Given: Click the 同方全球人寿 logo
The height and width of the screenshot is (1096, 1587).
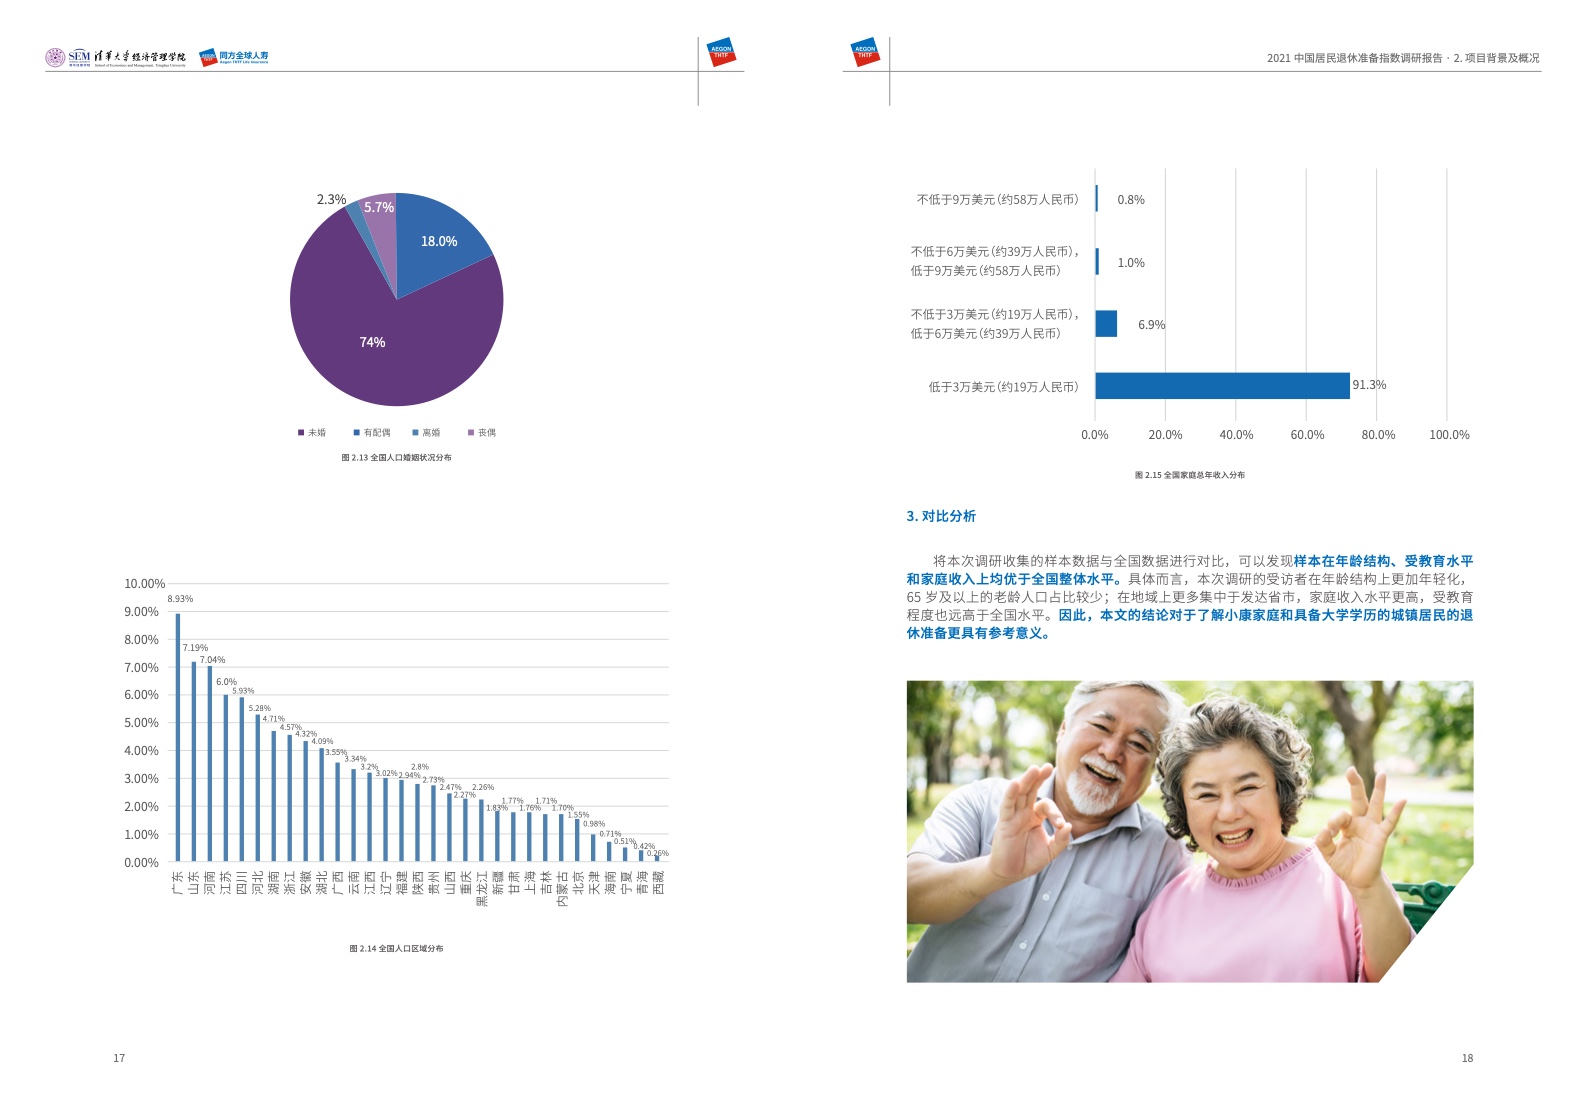Looking at the screenshot, I should (234, 57).
